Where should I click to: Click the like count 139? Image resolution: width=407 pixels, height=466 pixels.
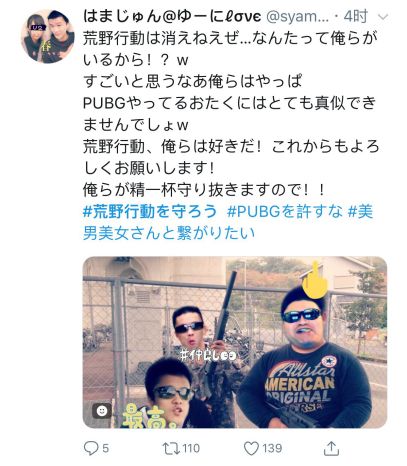pyautogui.click(x=272, y=448)
